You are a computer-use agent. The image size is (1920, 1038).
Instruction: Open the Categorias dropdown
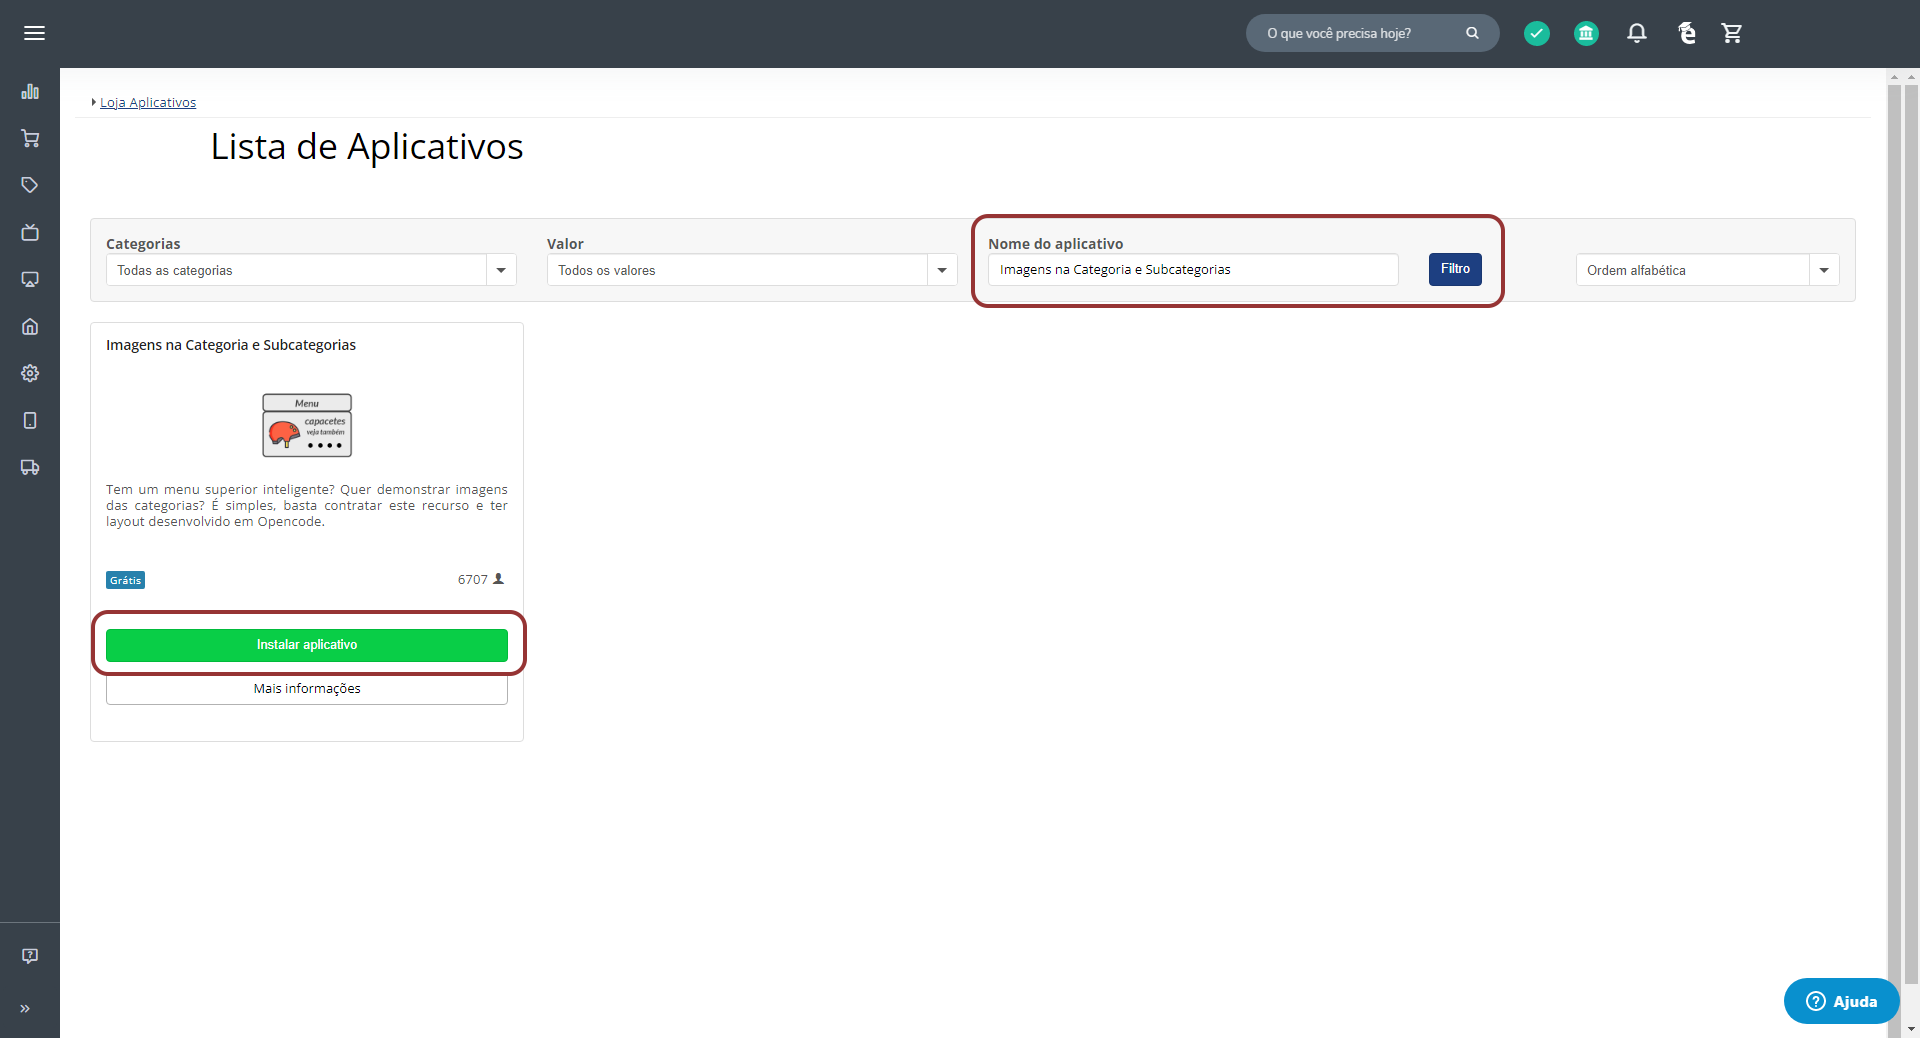[x=311, y=270]
